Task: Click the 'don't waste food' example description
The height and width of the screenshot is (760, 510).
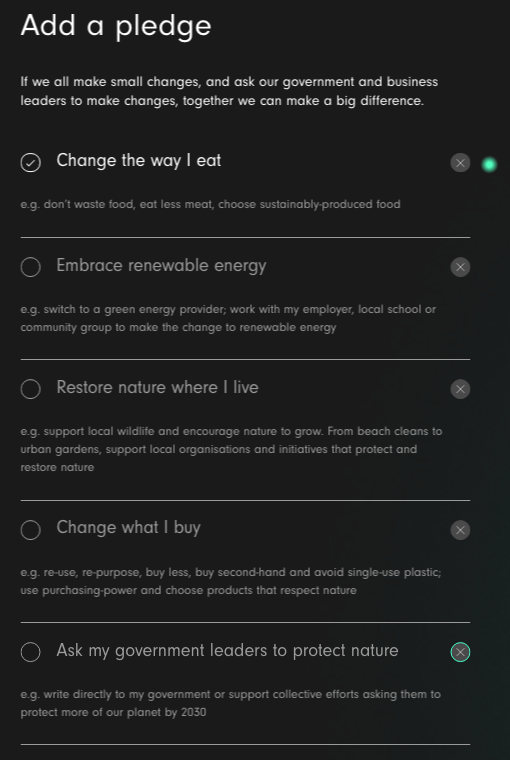Action: 210,204
